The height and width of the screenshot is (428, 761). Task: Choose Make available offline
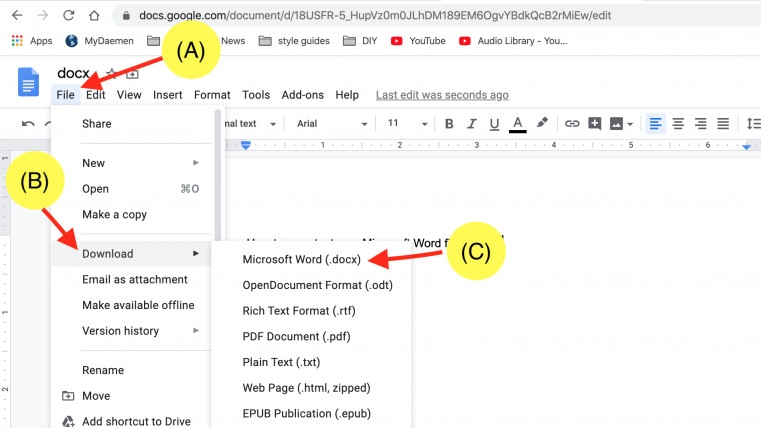pos(132,305)
